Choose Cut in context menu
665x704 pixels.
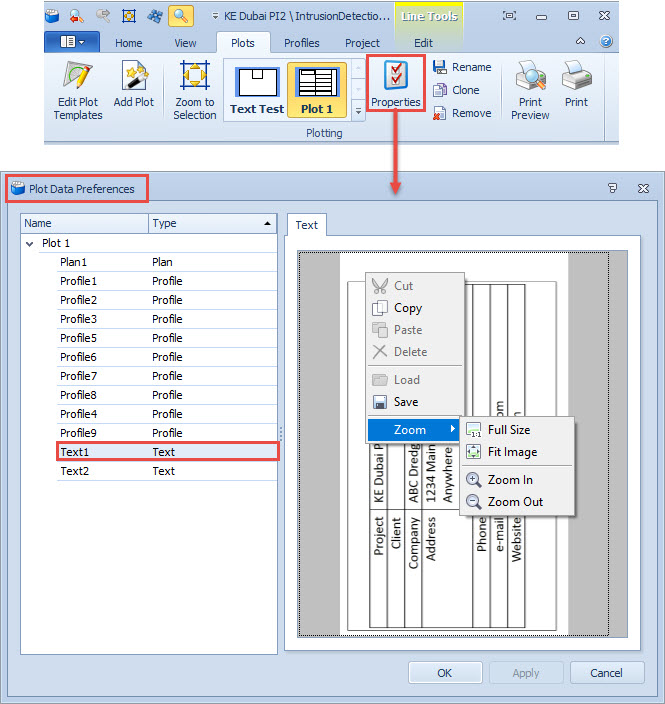[x=415, y=286]
